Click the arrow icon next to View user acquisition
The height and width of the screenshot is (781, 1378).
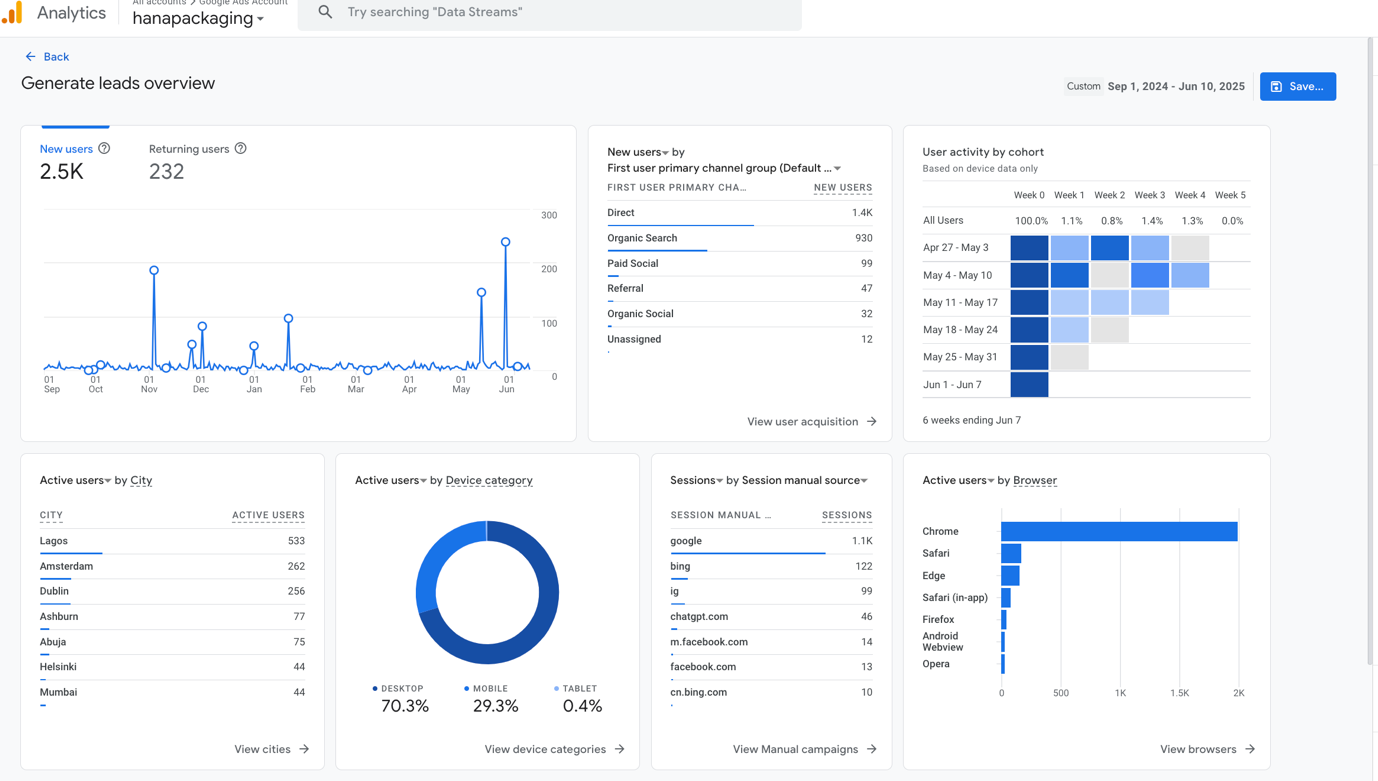(x=870, y=421)
